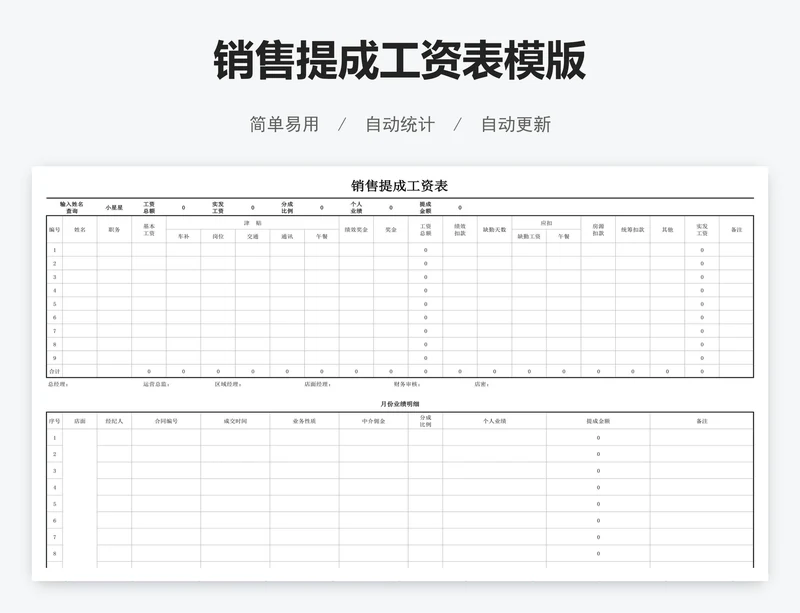Select the 合同编号 cell in detail row 3
This screenshot has width=800, height=613.
pos(166,471)
